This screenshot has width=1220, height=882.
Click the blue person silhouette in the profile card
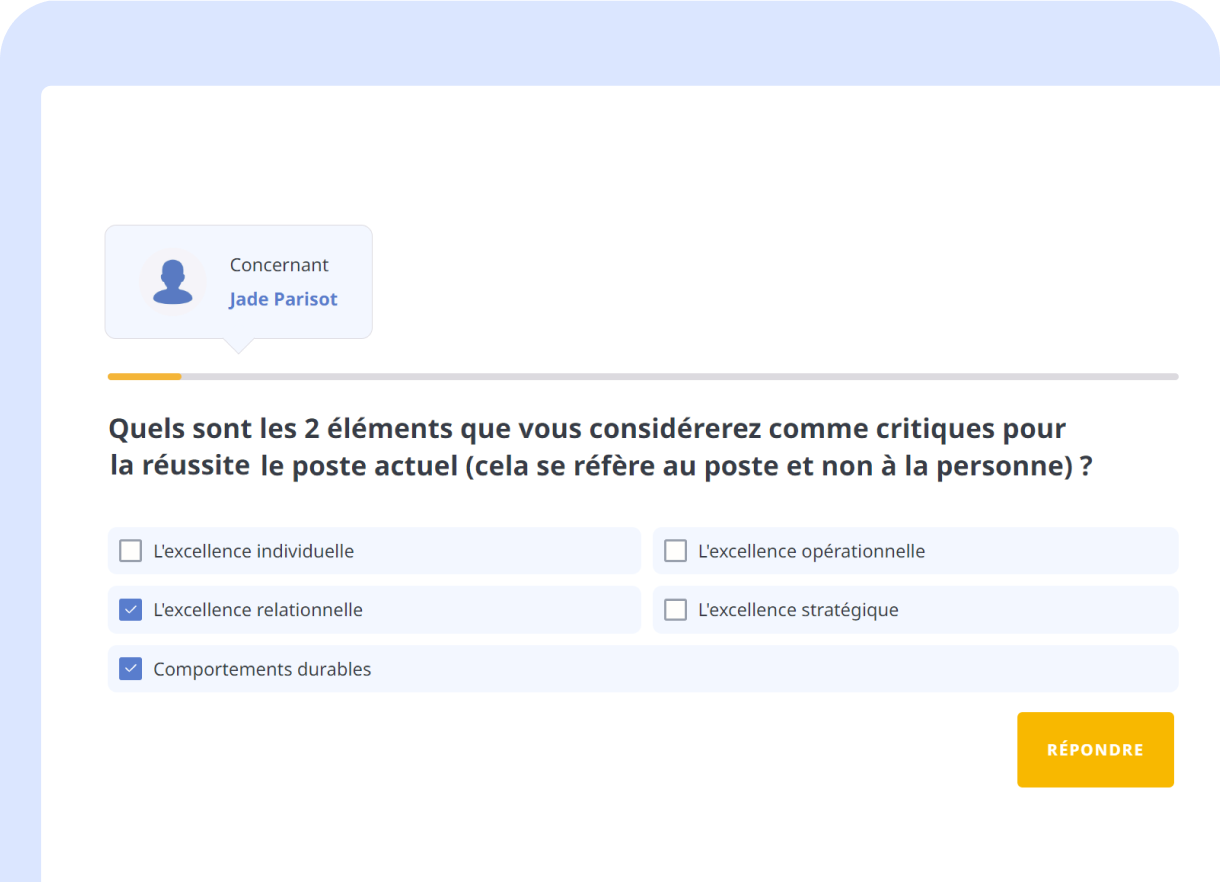pos(173,281)
